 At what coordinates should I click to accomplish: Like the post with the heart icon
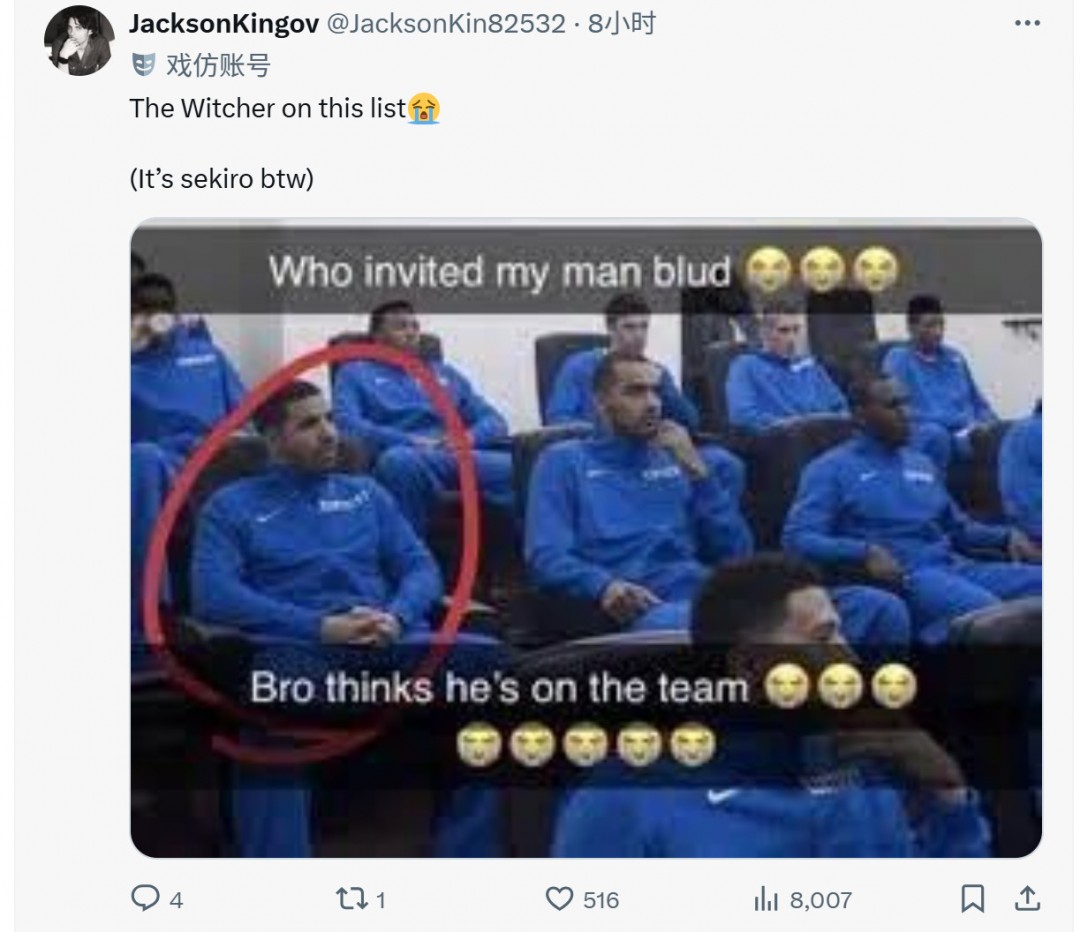pos(559,899)
